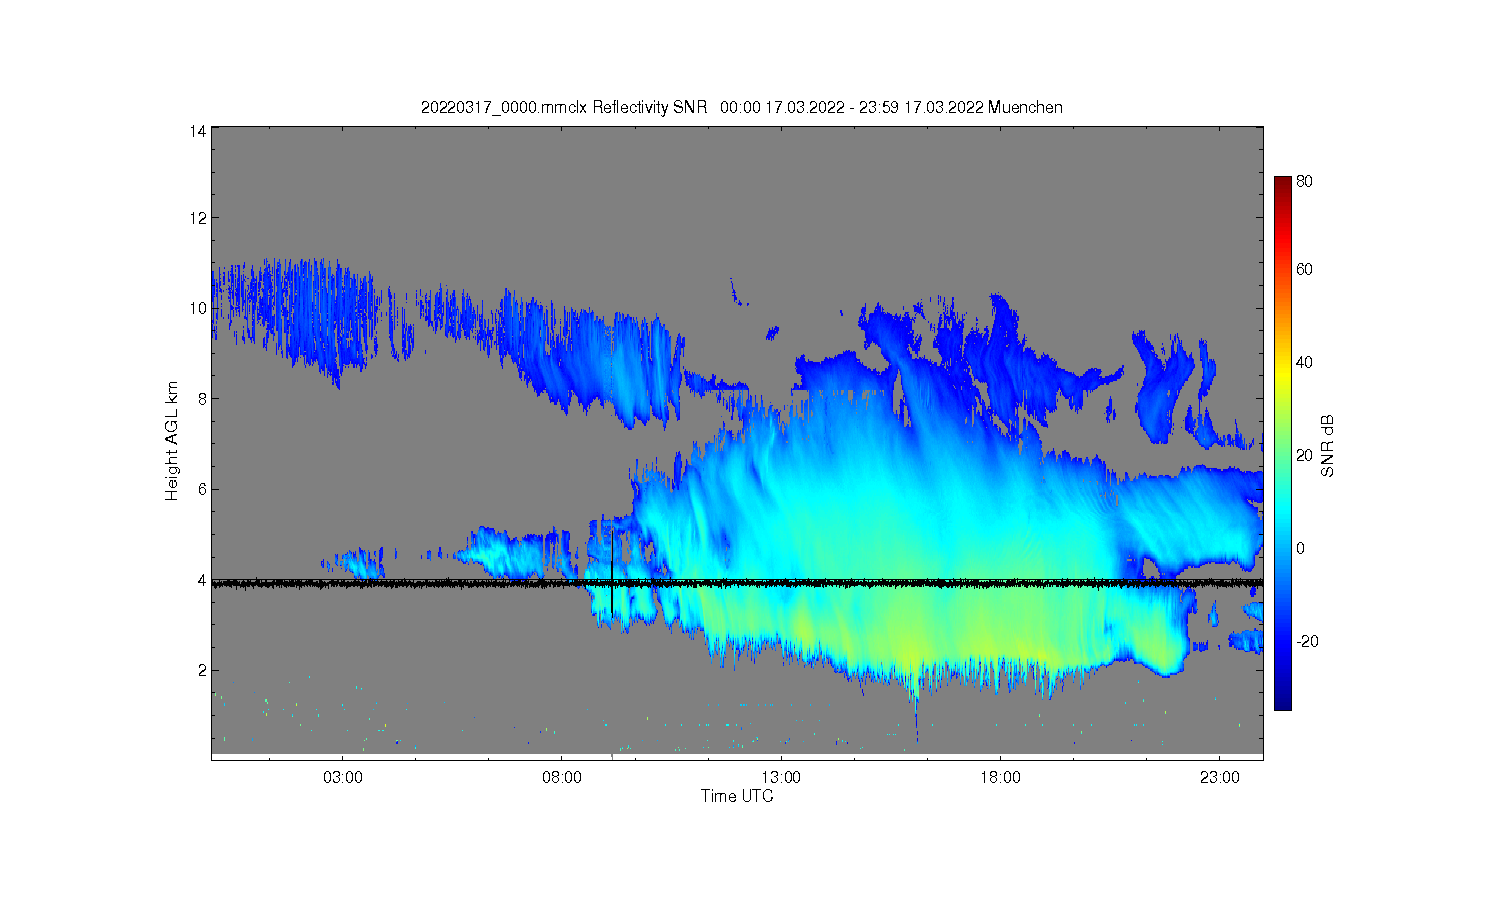Click the plot title mentioning Muenchen
Screen dimensions: 1500x900
(x=741, y=107)
